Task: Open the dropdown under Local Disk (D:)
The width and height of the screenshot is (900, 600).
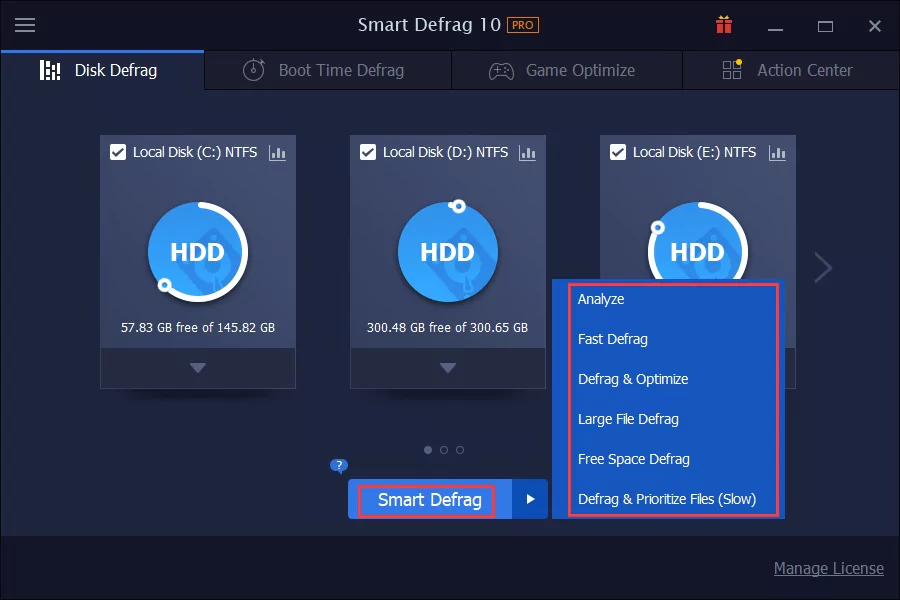Action: click(447, 368)
